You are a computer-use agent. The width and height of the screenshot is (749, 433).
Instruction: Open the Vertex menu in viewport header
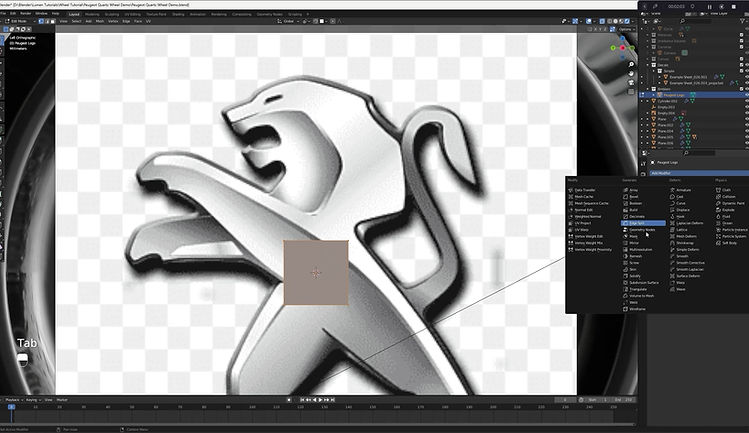113,21
